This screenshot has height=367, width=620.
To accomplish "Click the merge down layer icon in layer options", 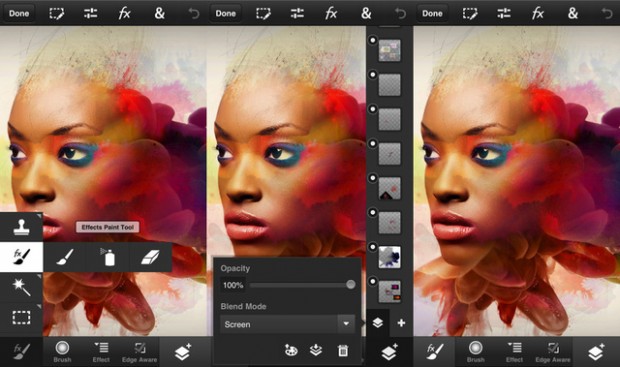I will 316,350.
